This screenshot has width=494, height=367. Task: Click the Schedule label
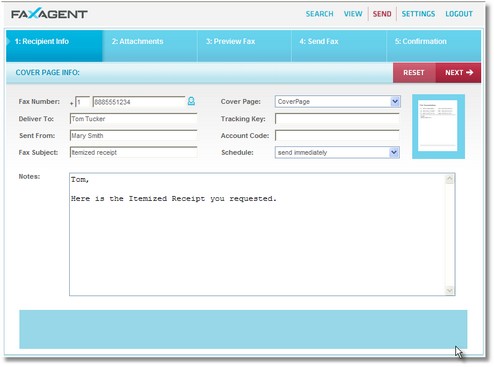pyautogui.click(x=237, y=152)
